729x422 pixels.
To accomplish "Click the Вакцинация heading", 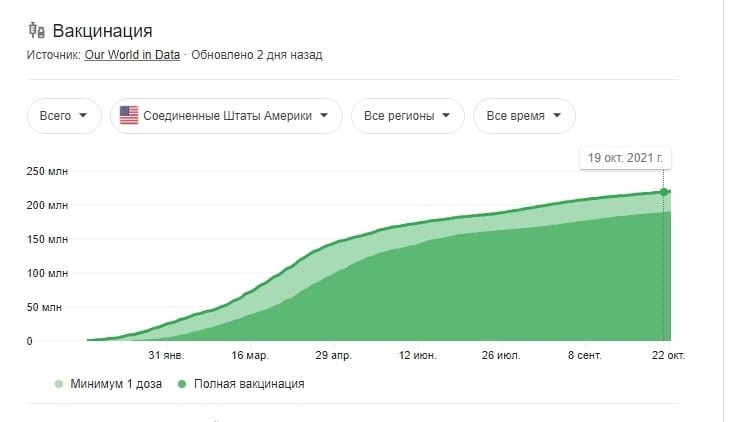I will coord(102,31).
